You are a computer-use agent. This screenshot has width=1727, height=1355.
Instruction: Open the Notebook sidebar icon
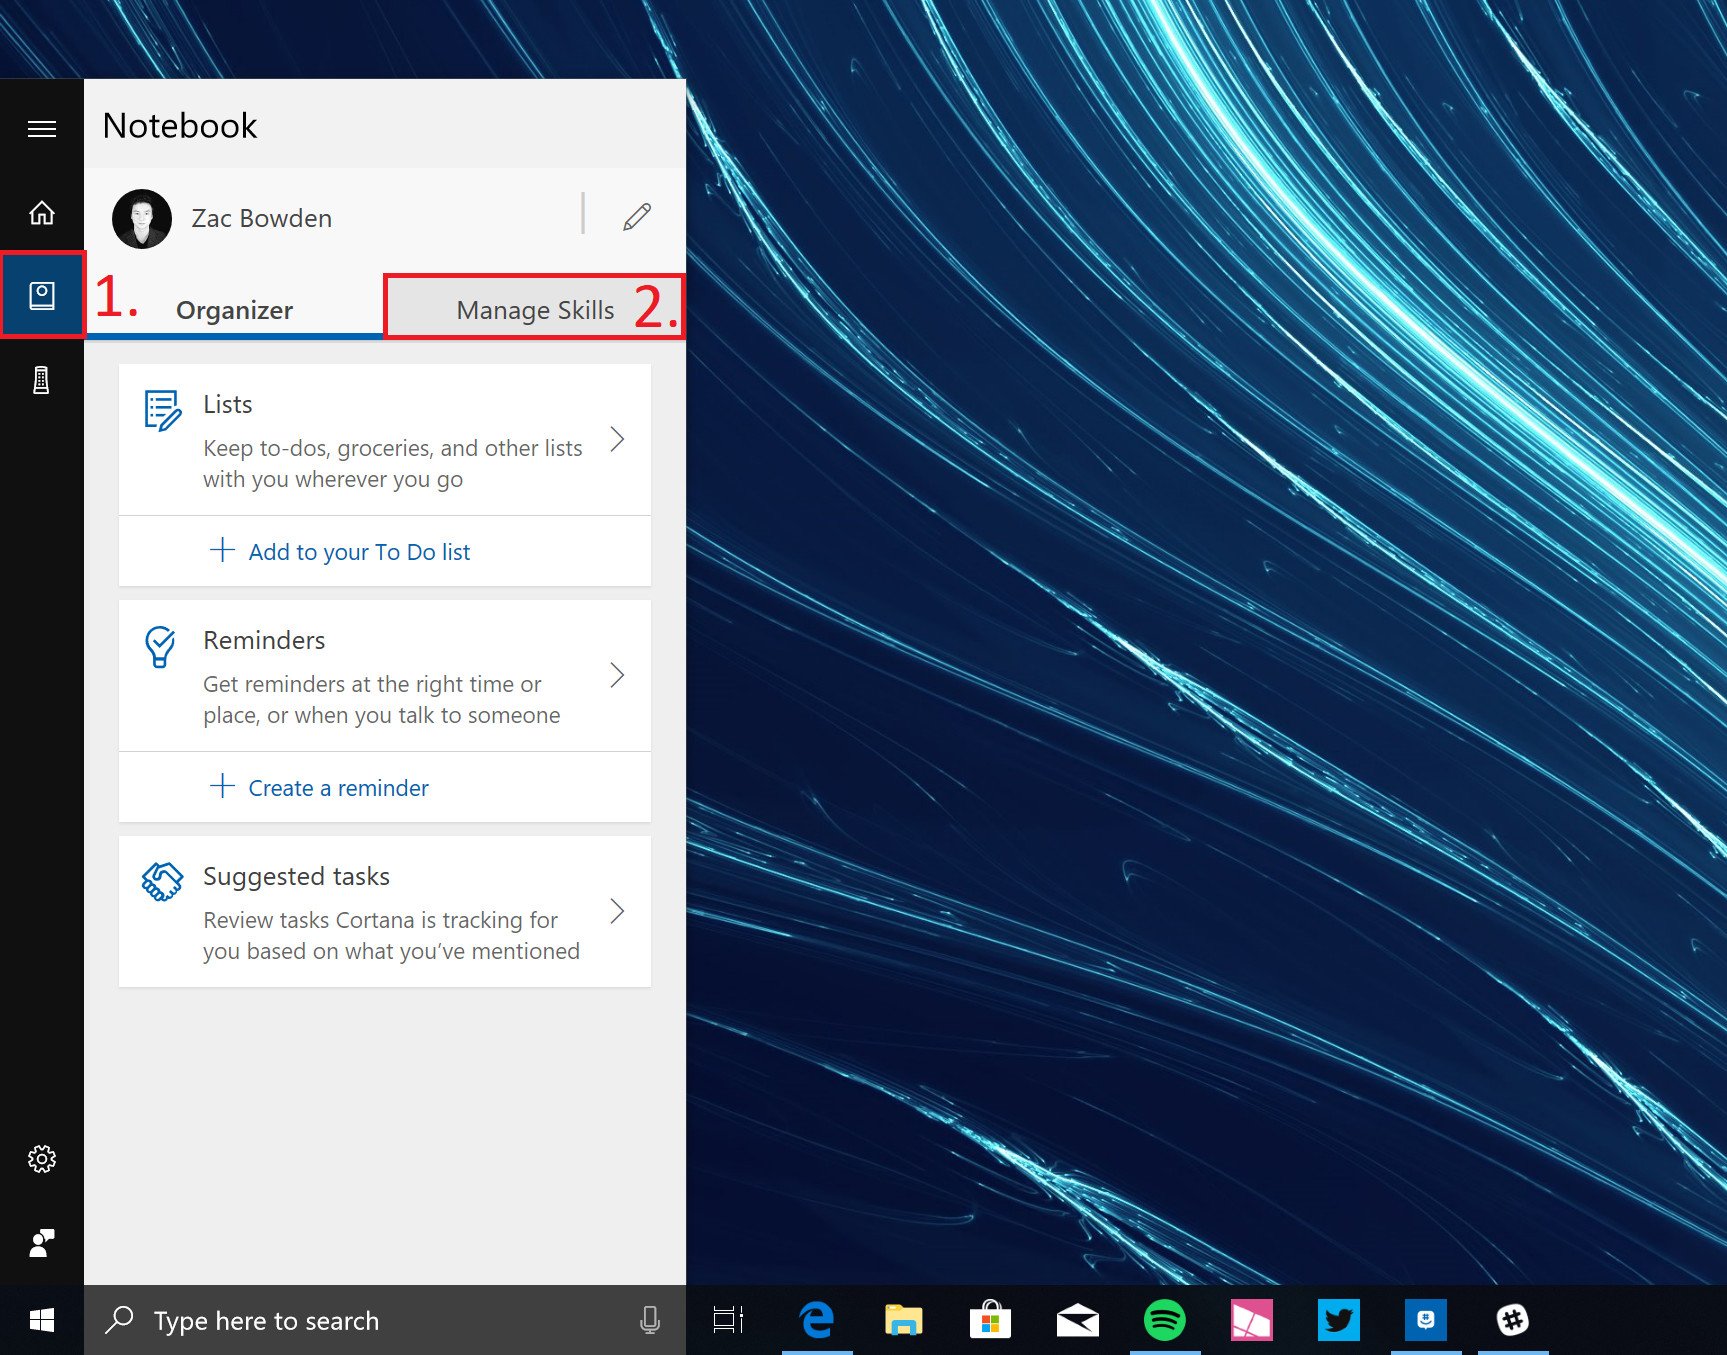(42, 295)
